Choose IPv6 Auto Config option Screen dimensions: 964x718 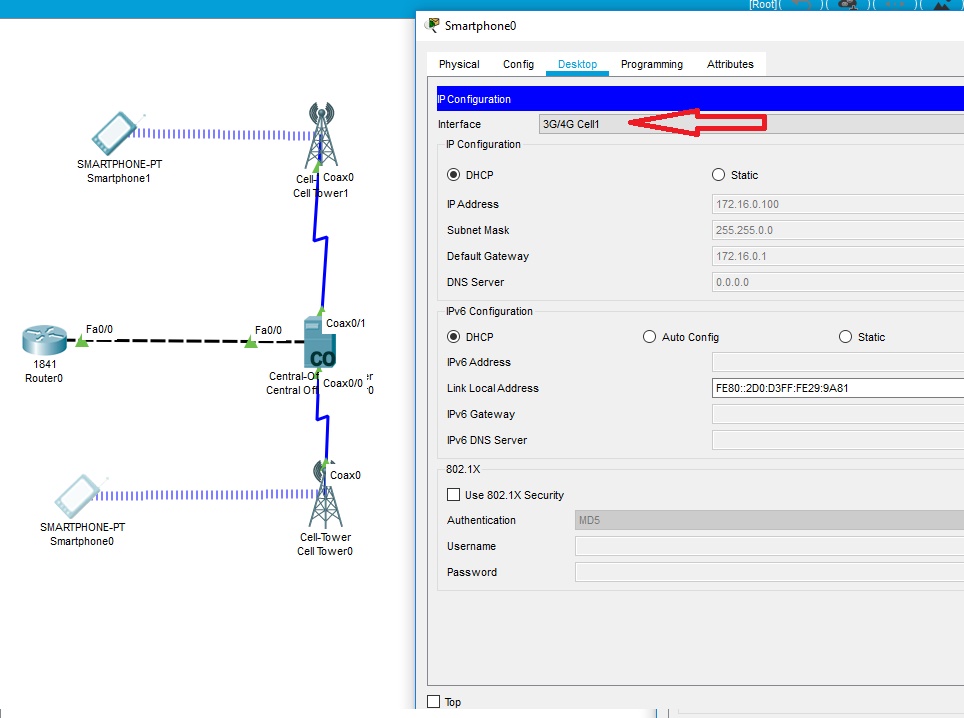(x=650, y=337)
